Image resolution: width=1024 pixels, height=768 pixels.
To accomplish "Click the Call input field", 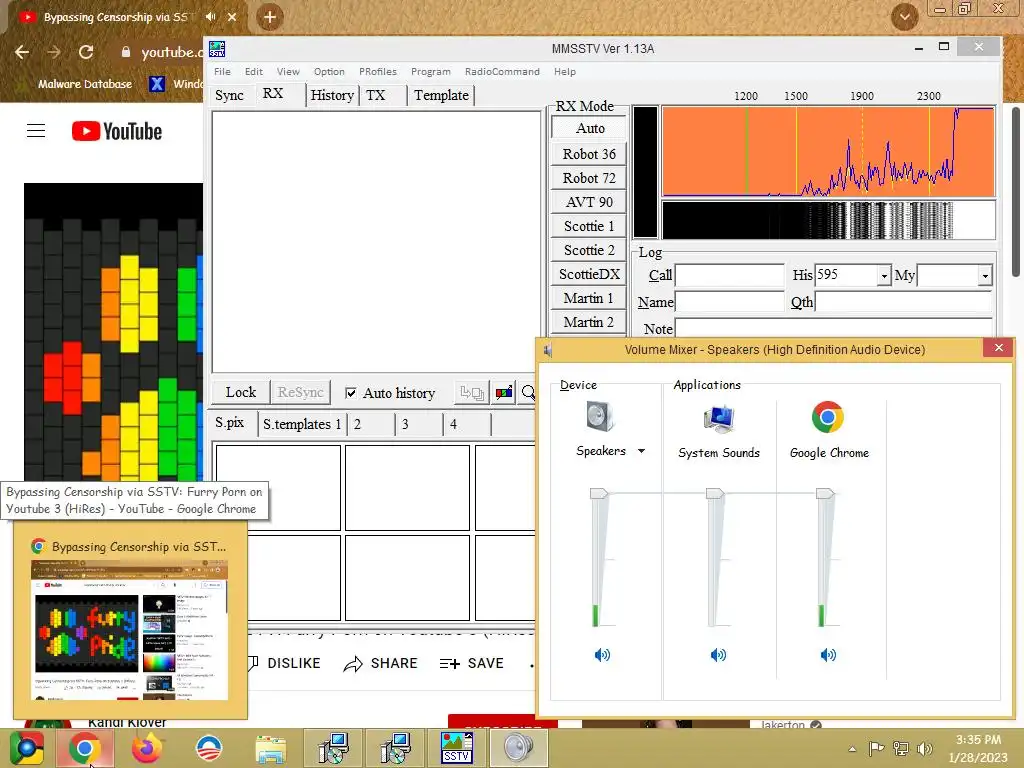I will 729,276.
